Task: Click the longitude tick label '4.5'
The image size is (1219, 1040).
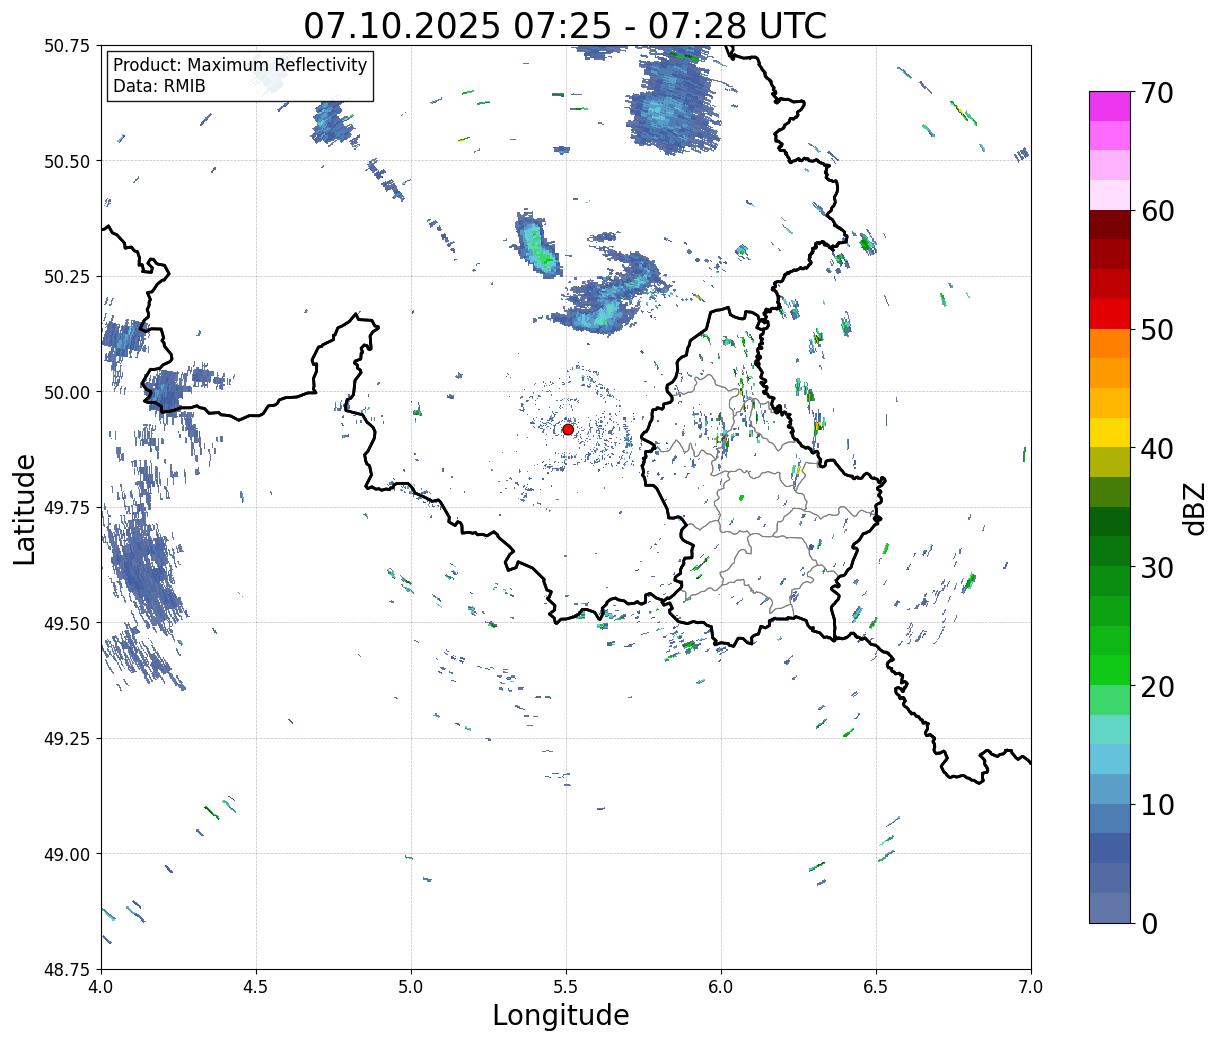Action: pos(256,987)
